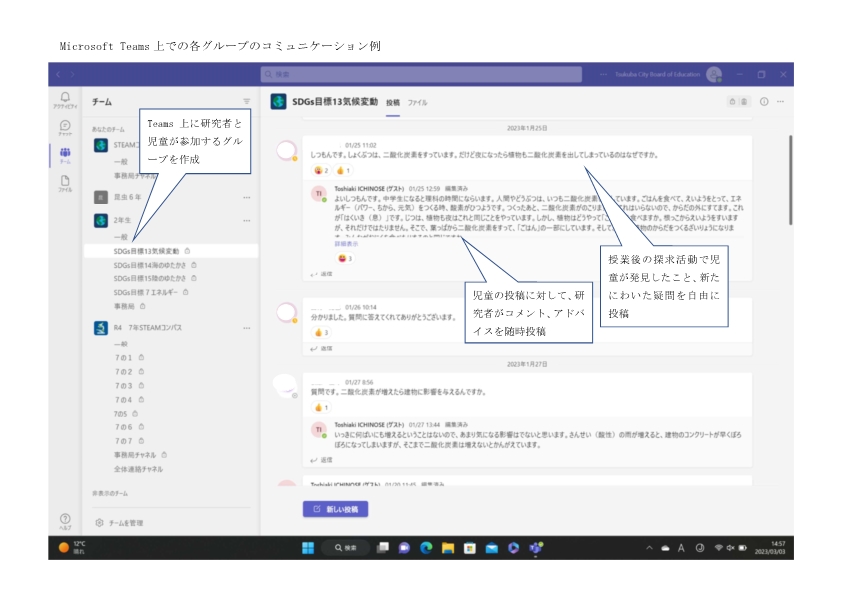Open Help at the bottom of the rail

coord(65,521)
